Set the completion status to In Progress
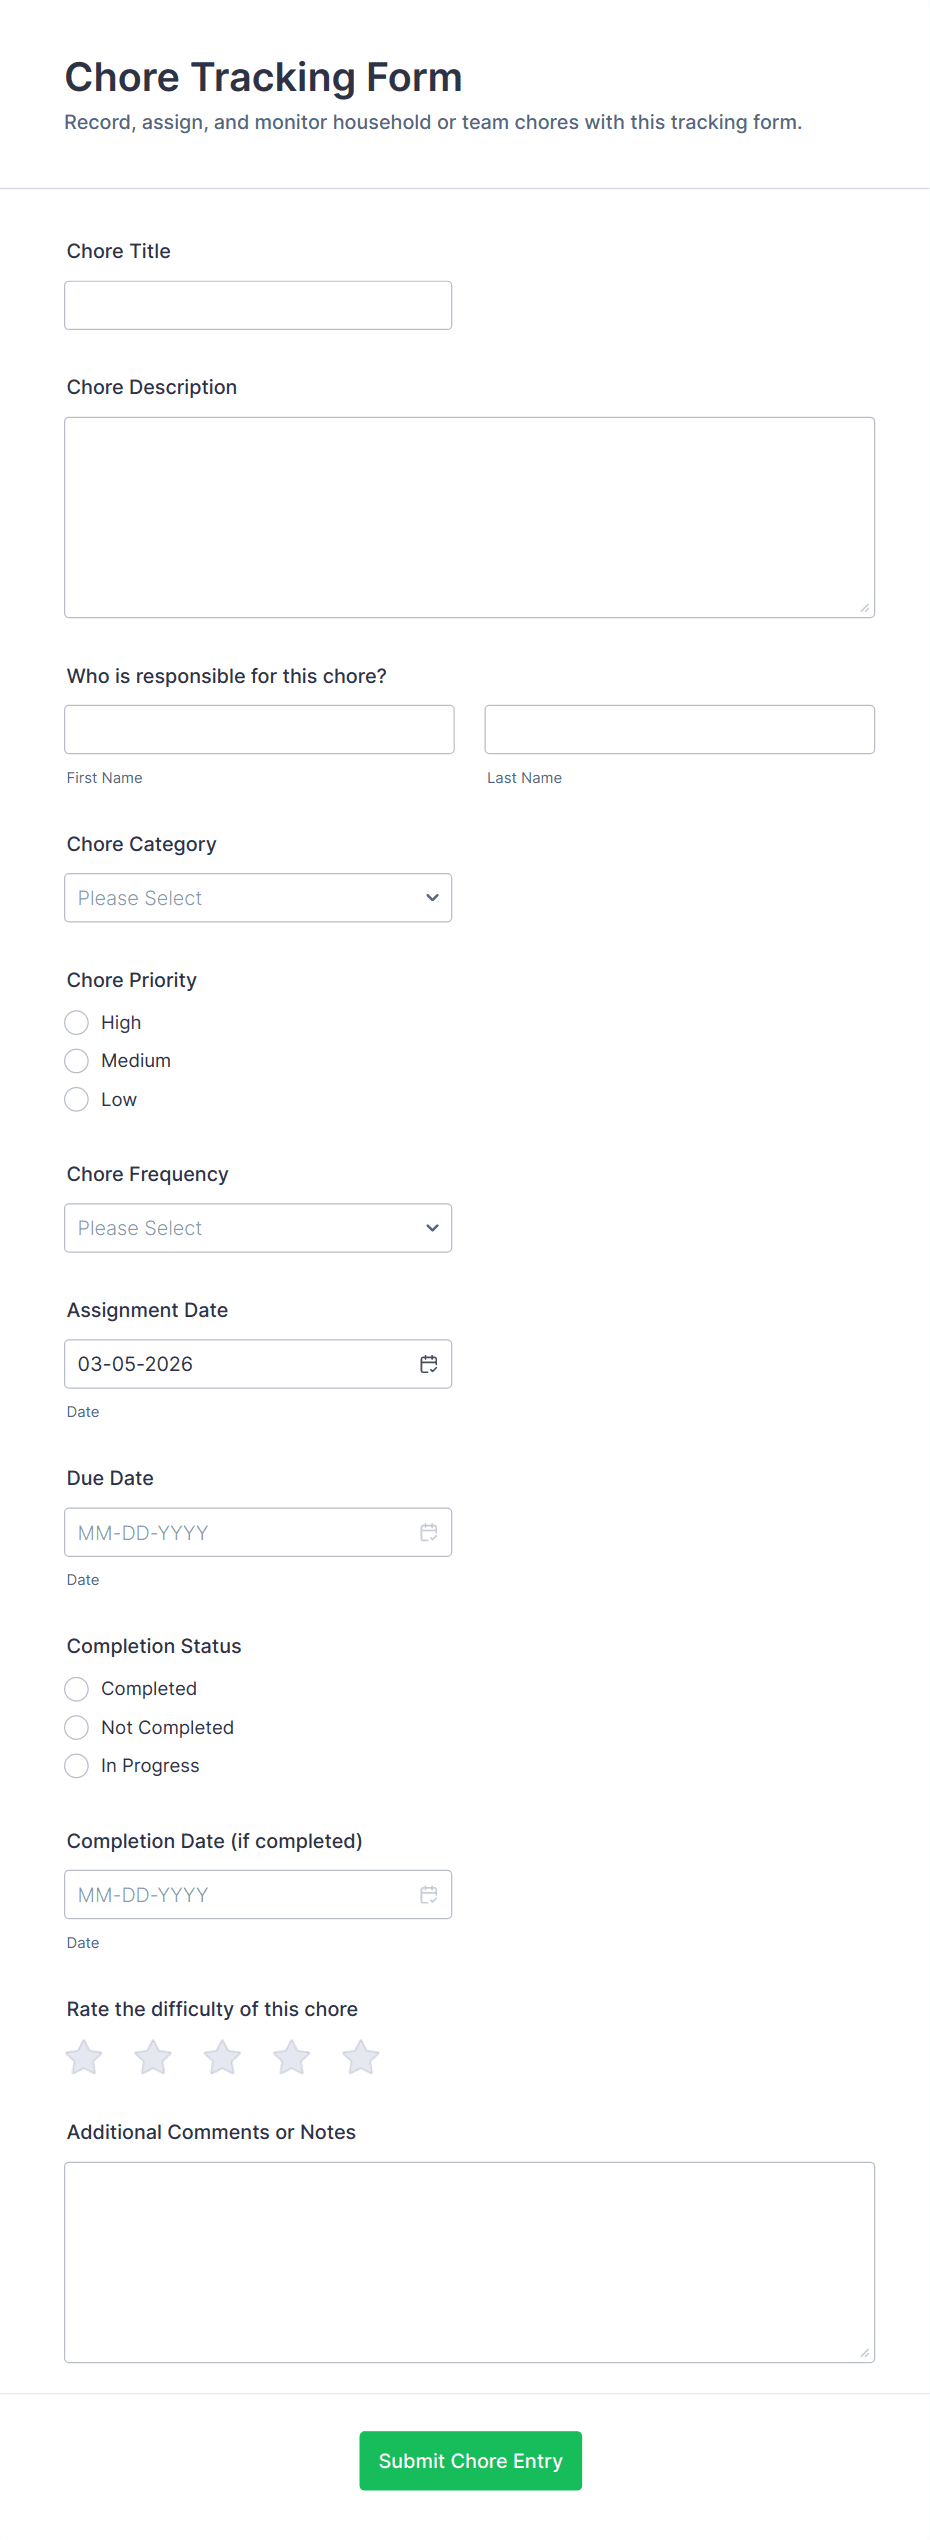930x2540 pixels. click(76, 1765)
